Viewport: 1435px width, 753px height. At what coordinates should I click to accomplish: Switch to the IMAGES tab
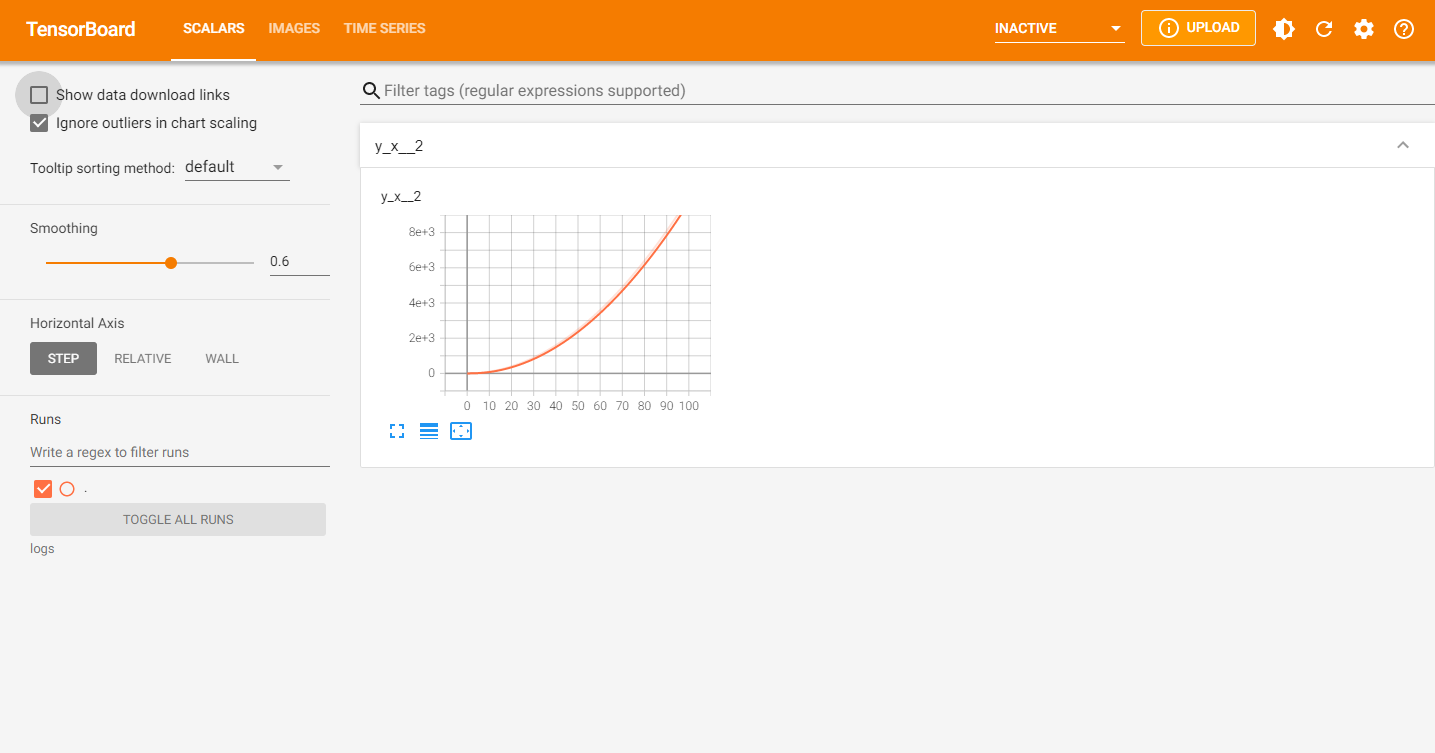click(x=294, y=29)
